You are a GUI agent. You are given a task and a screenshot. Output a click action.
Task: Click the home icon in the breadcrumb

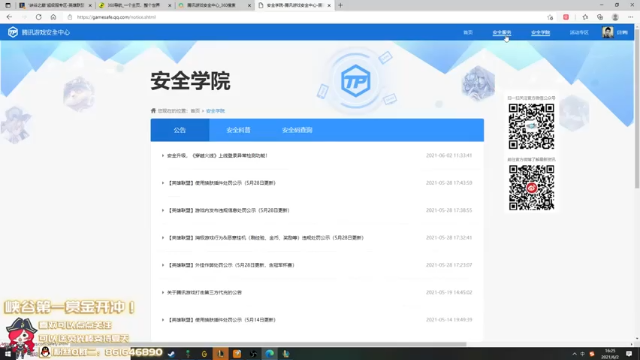click(x=153, y=111)
